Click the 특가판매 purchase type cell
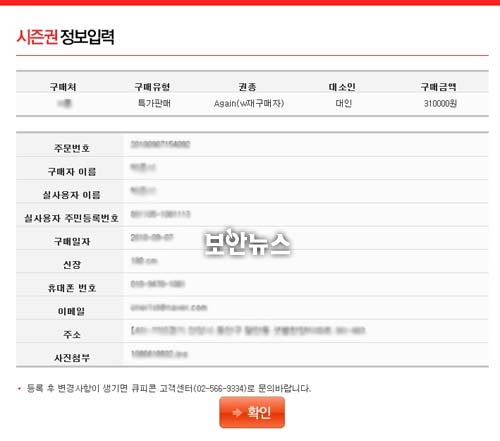Image resolution: width=500 pixels, height=441 pixels. point(154,103)
